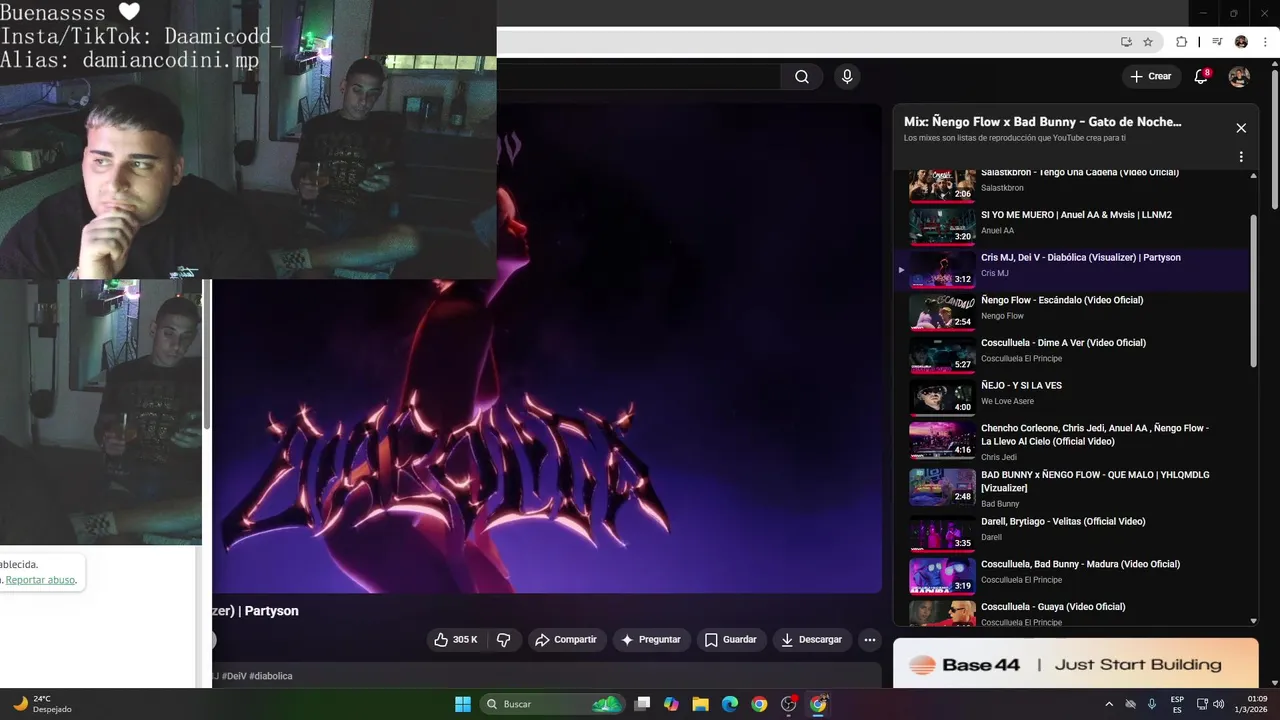Dislike the video with thumbs-down
Image resolution: width=1280 pixels, height=720 pixels.
[x=503, y=640]
